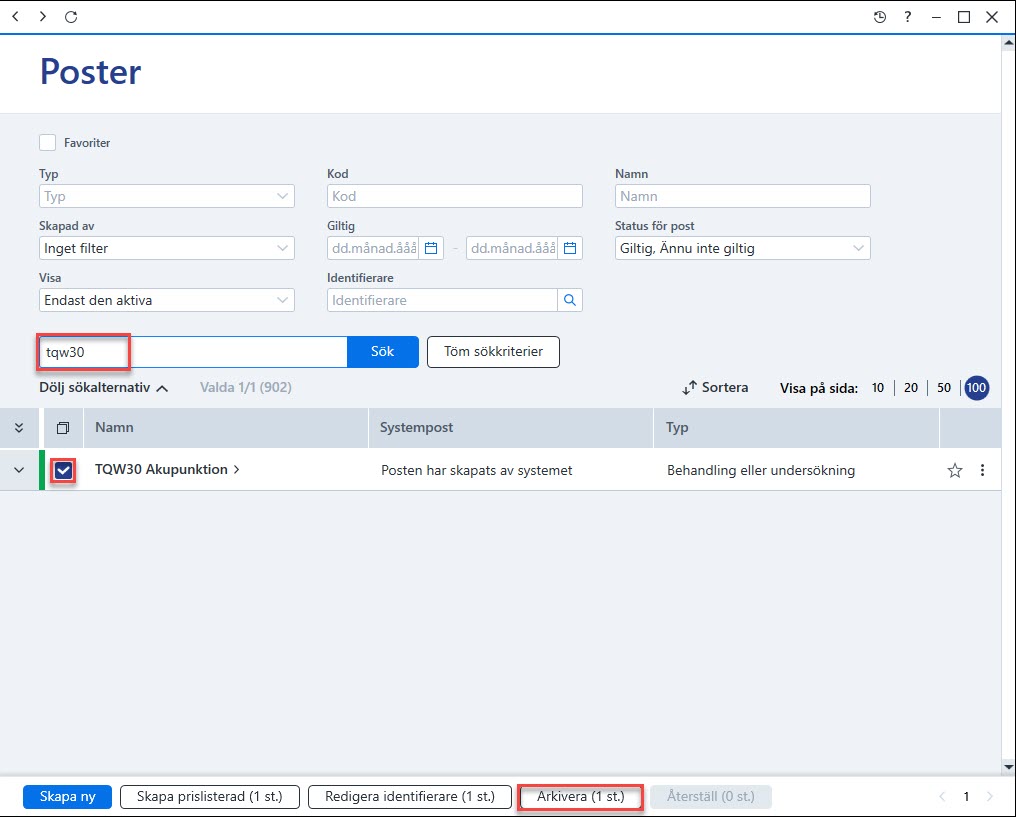
Task: Uncheck the TQW30 Akupunktion row checkbox
Action: tap(64, 470)
